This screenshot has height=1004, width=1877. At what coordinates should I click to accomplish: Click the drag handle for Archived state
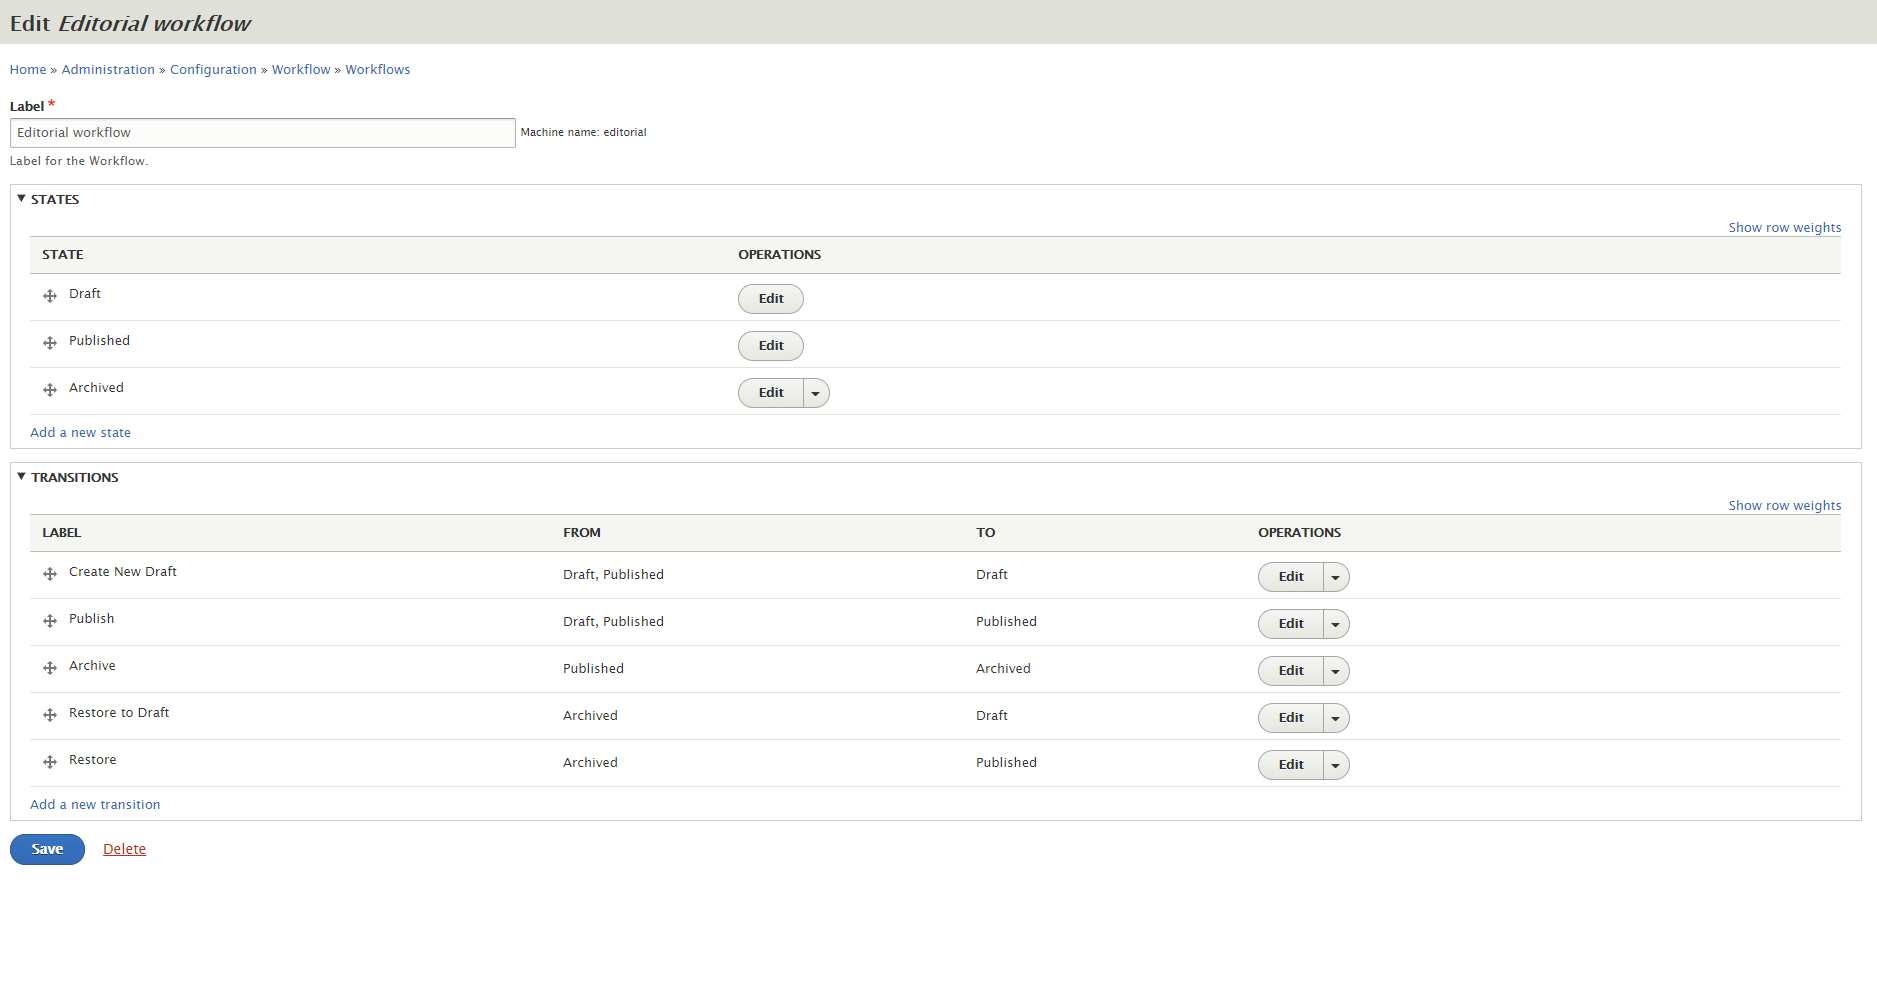click(x=50, y=390)
